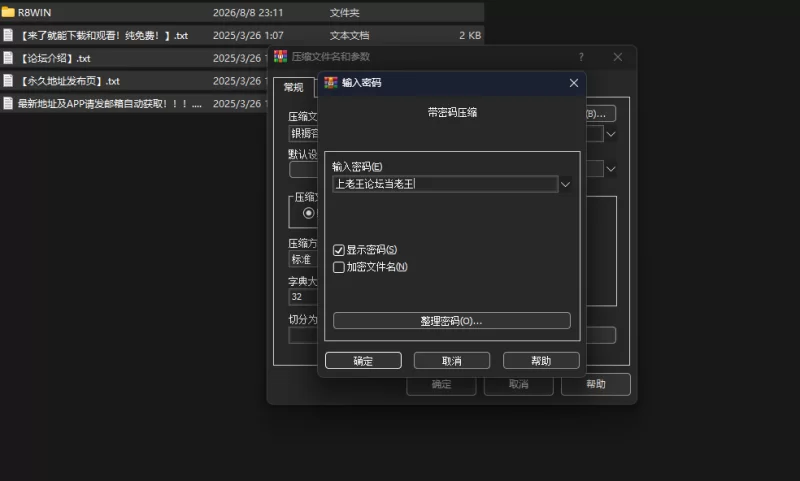Open 整理密码(O)... button
Viewport: 800px width, 481px height.
coord(452,321)
